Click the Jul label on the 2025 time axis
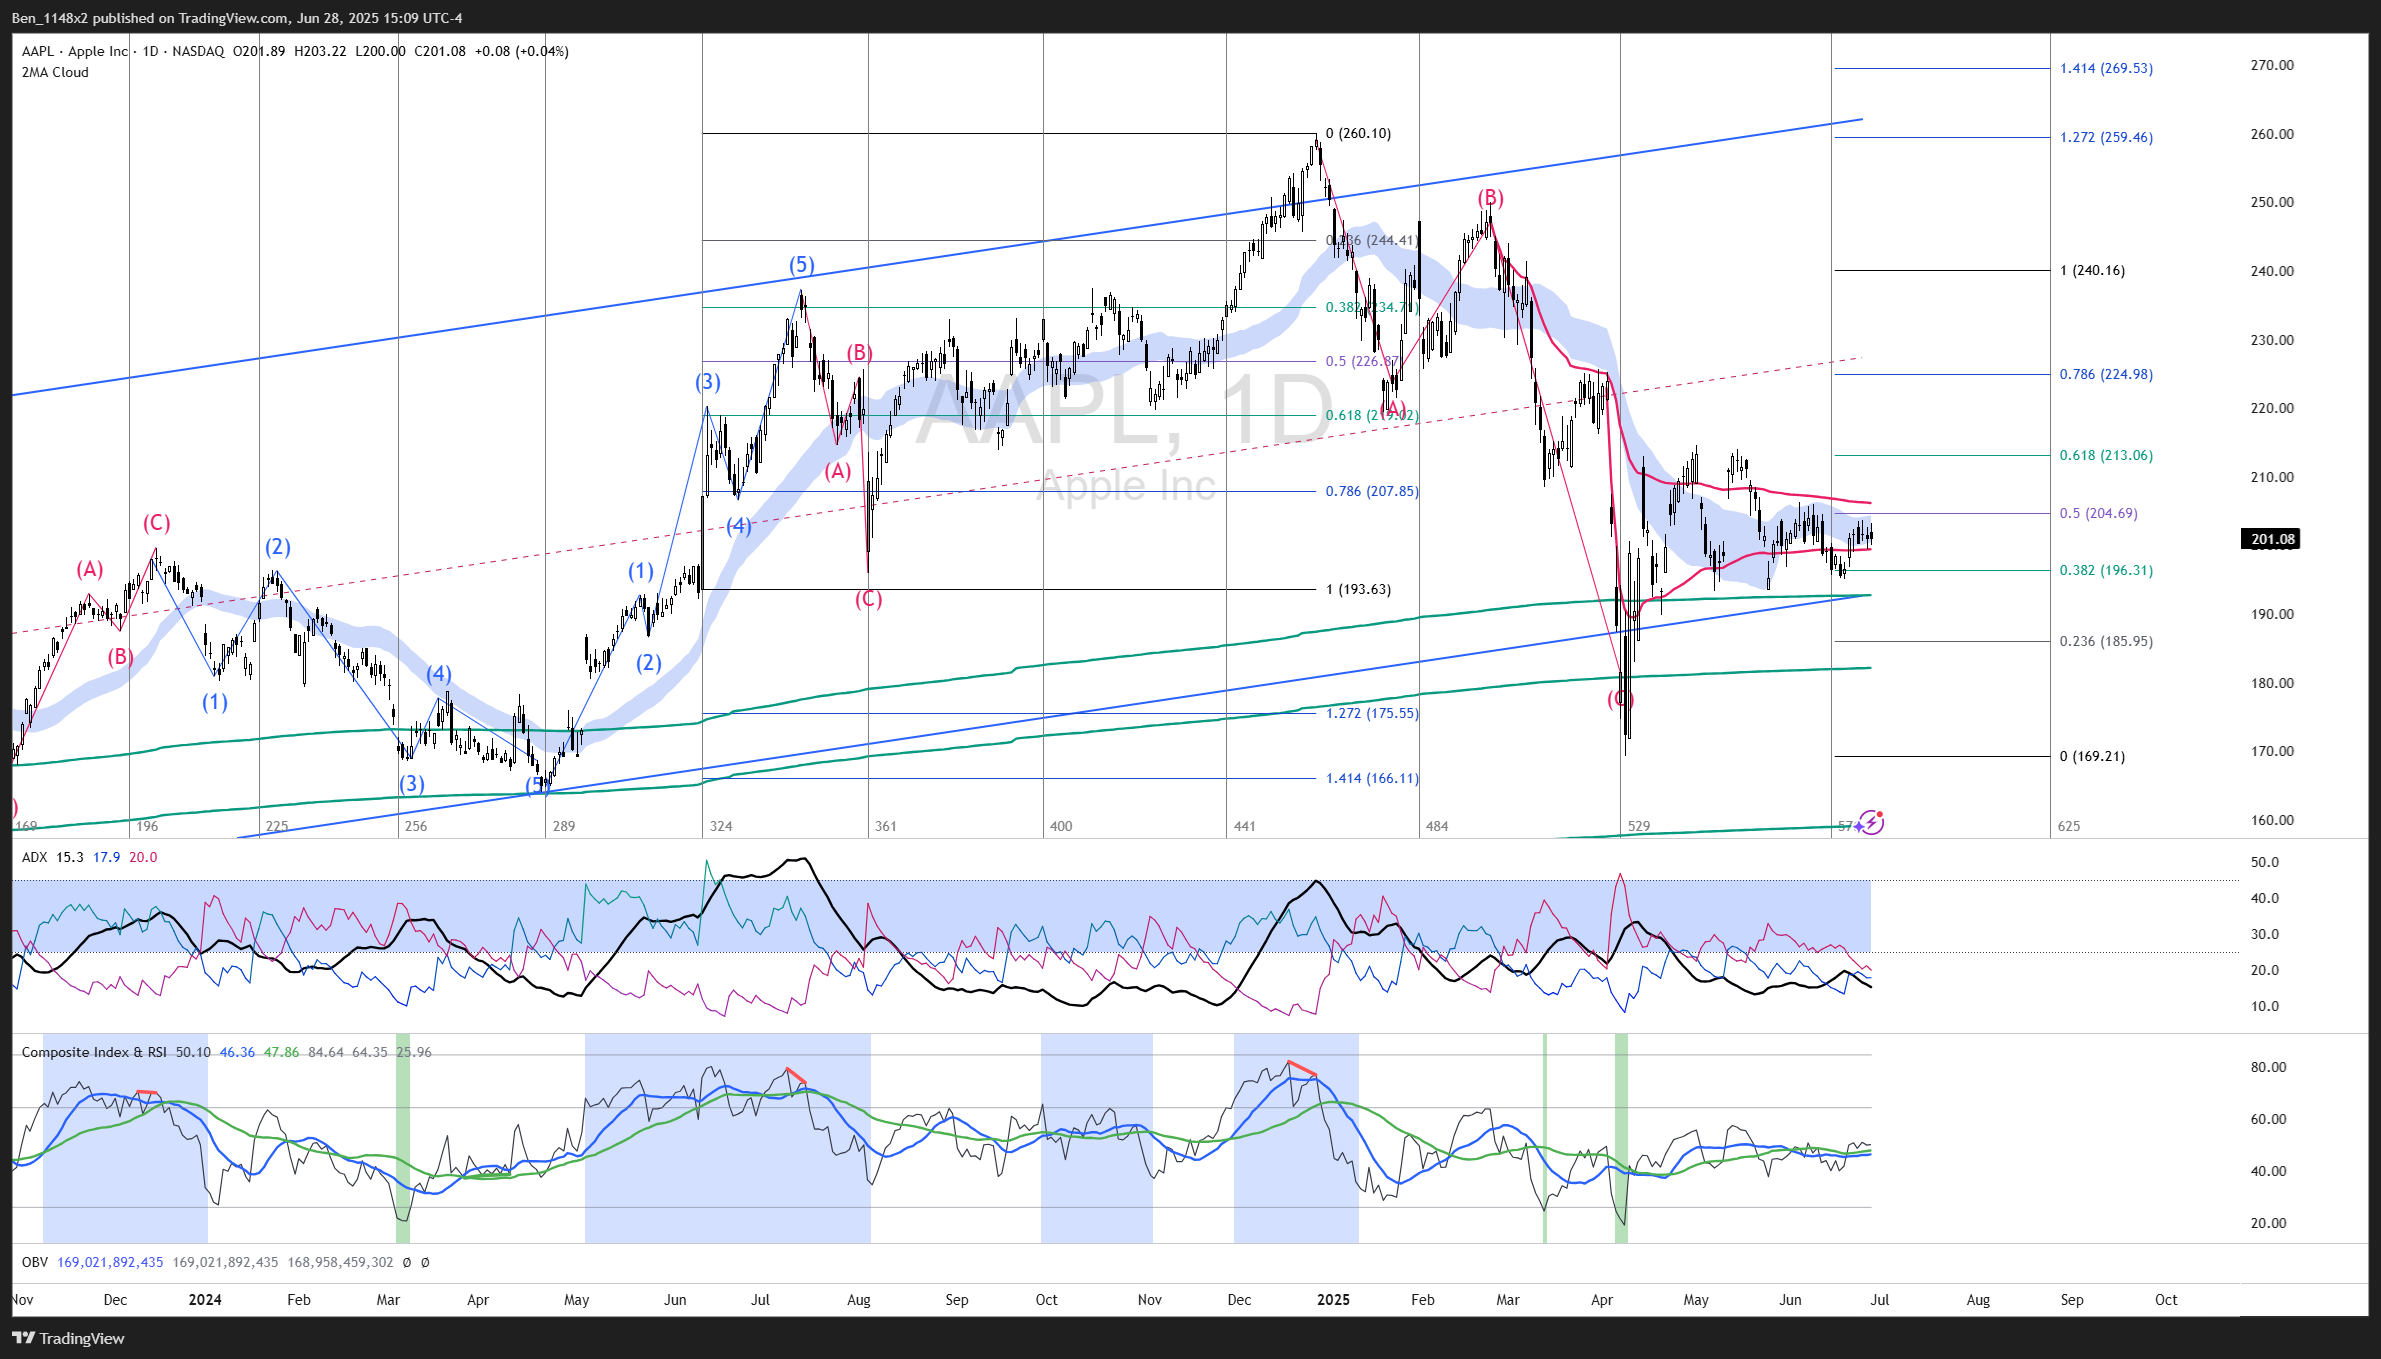 pyautogui.click(x=1879, y=1300)
